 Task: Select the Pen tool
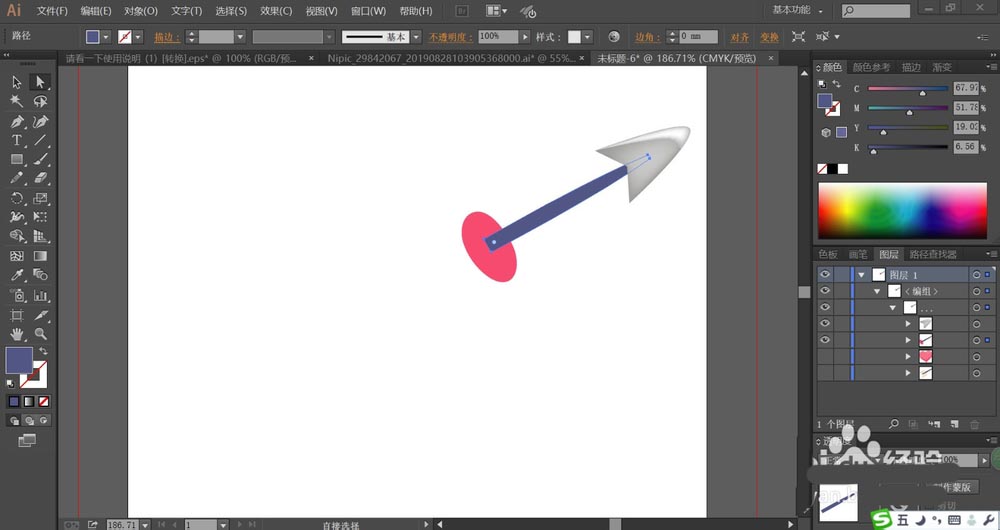pos(17,121)
